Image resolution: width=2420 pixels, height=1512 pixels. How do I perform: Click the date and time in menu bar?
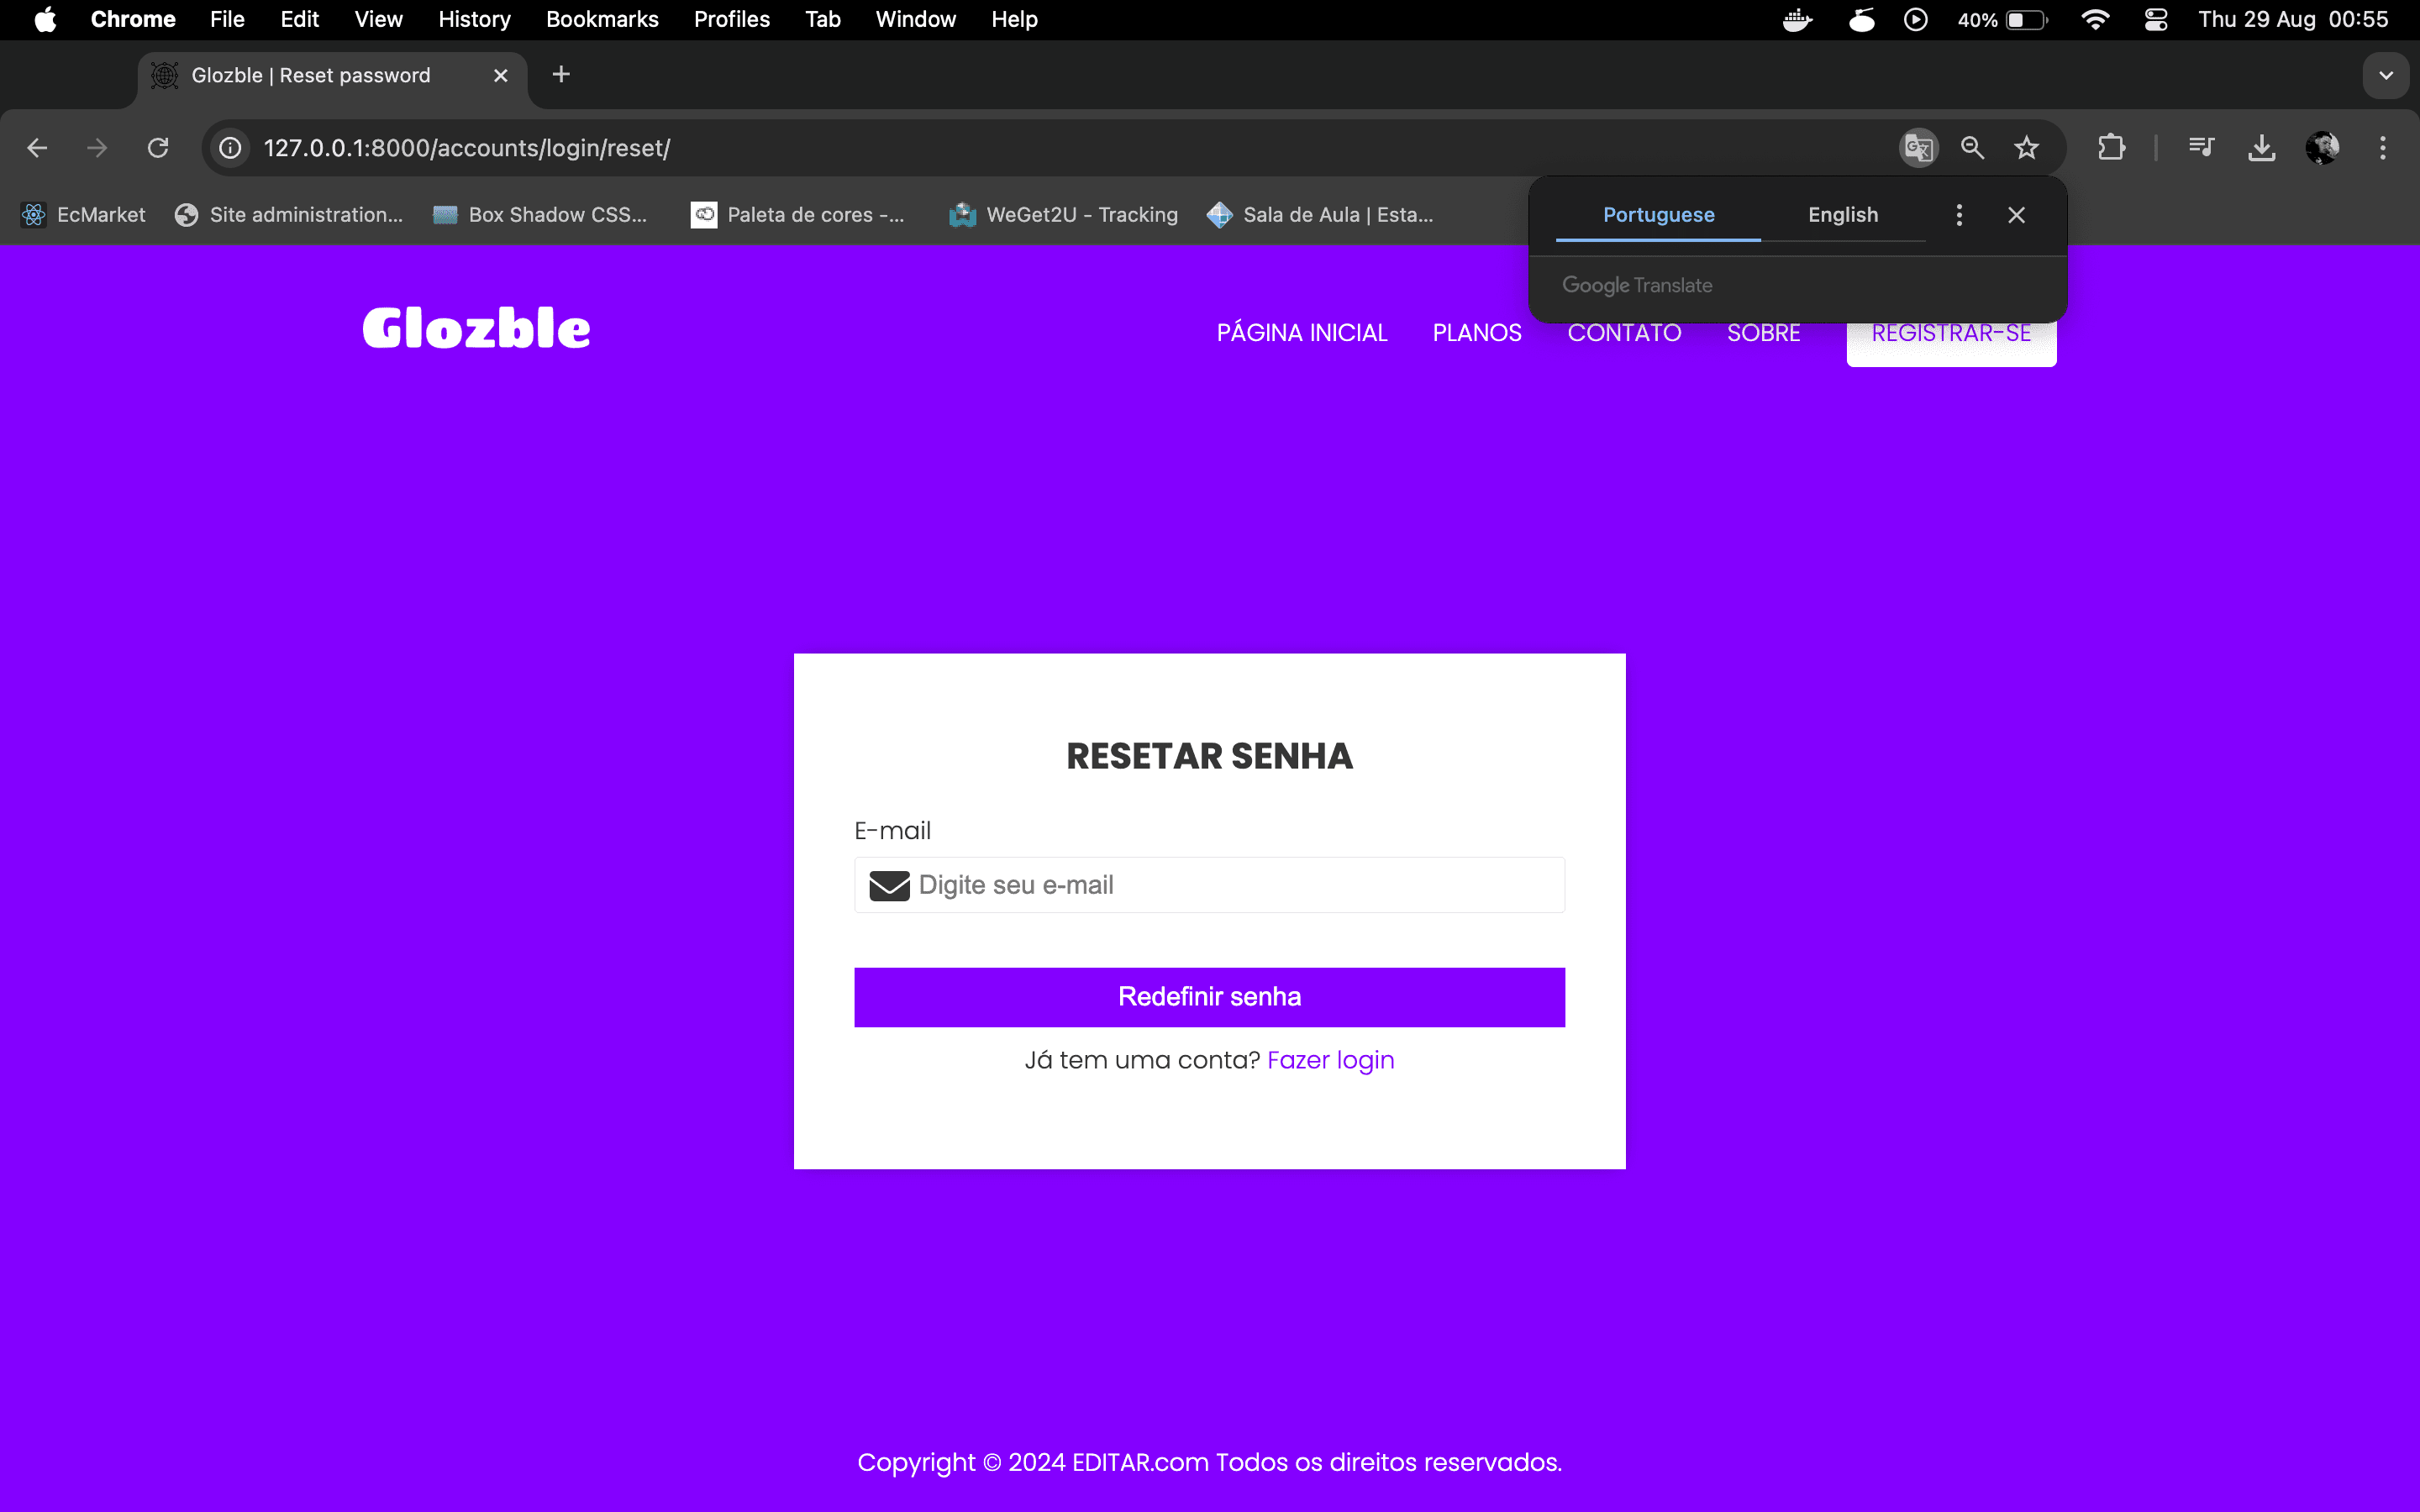tap(2293, 20)
